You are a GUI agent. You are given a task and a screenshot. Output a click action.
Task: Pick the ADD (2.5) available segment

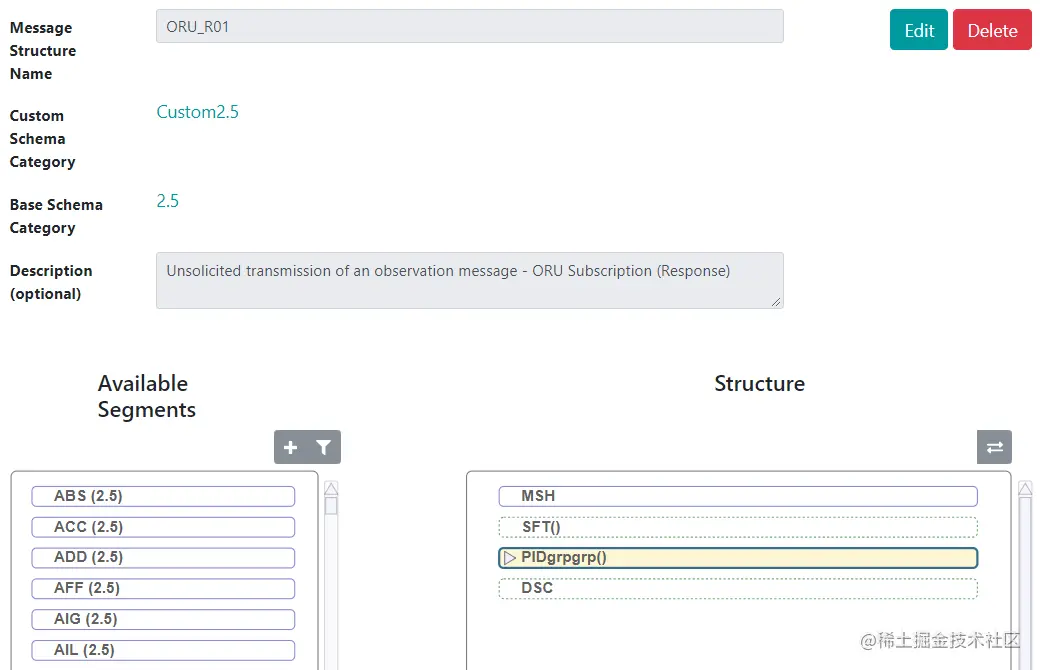pyautogui.click(x=163, y=557)
